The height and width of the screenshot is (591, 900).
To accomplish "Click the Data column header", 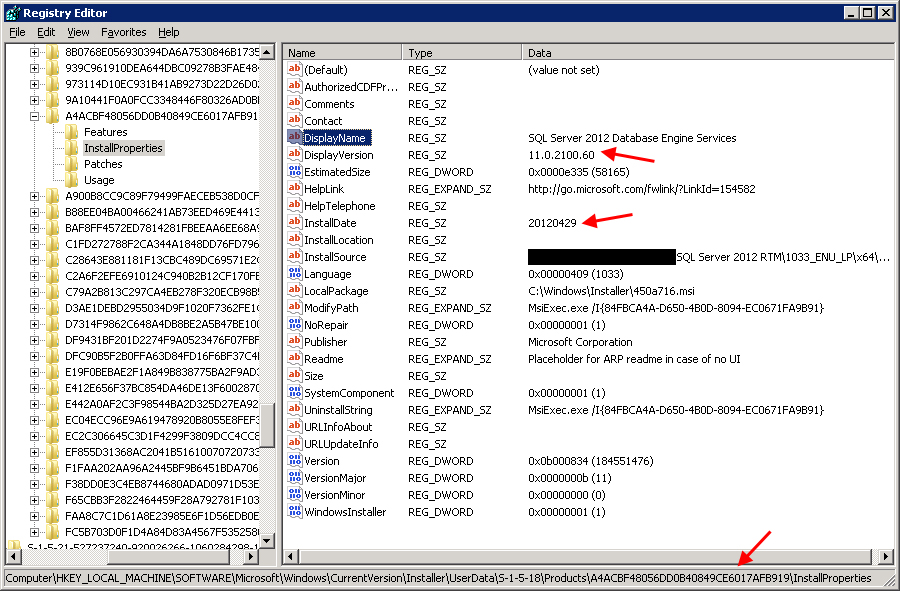I will click(708, 53).
